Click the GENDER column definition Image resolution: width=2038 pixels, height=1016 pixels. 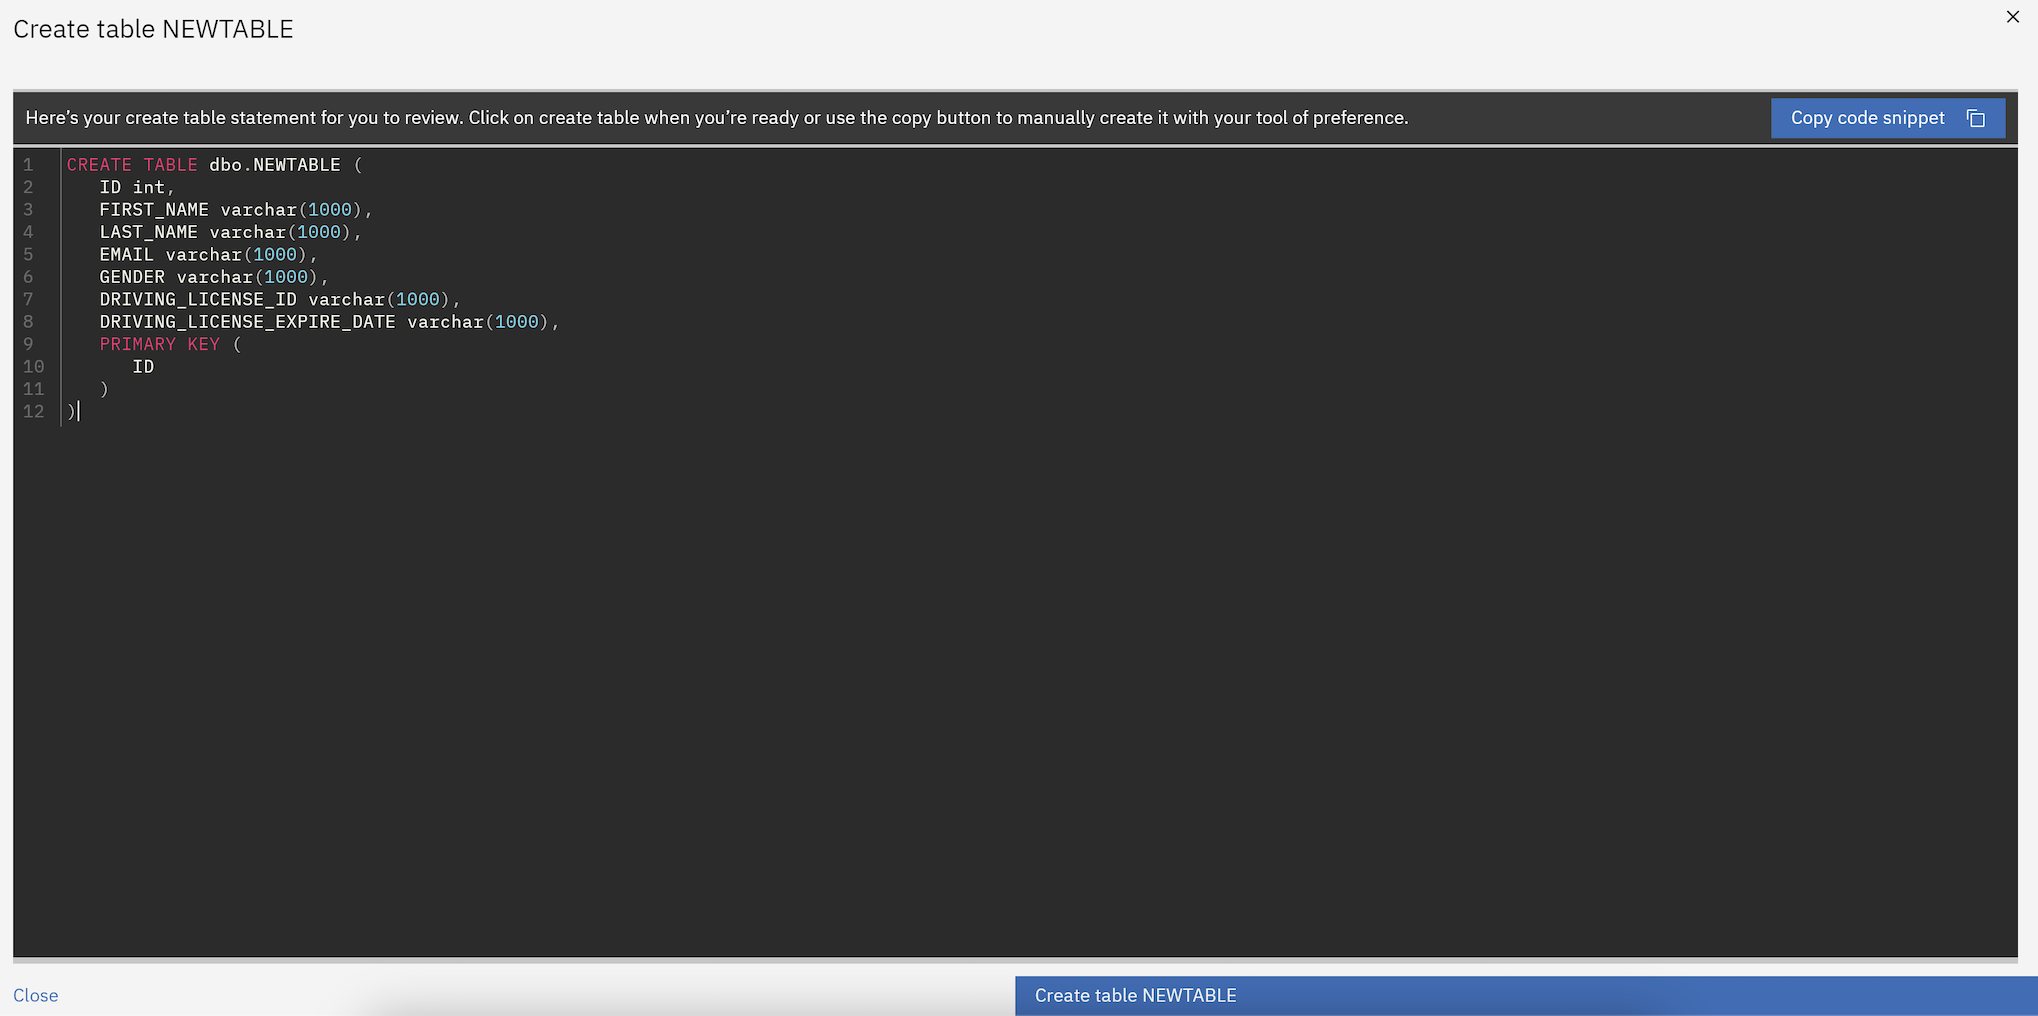[x=212, y=277]
